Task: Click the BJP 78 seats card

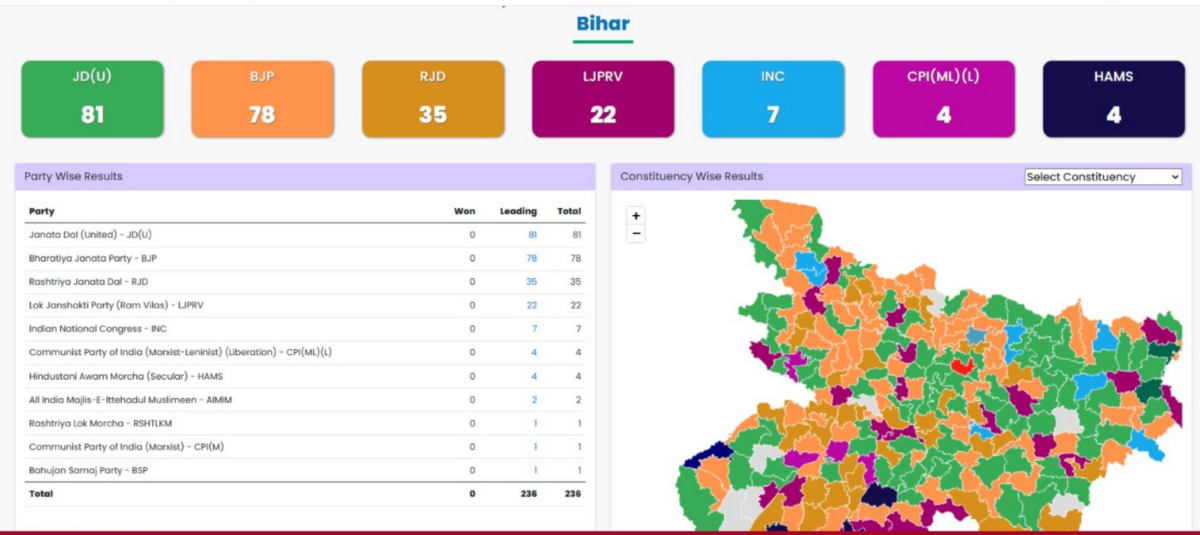Action: [x=262, y=99]
